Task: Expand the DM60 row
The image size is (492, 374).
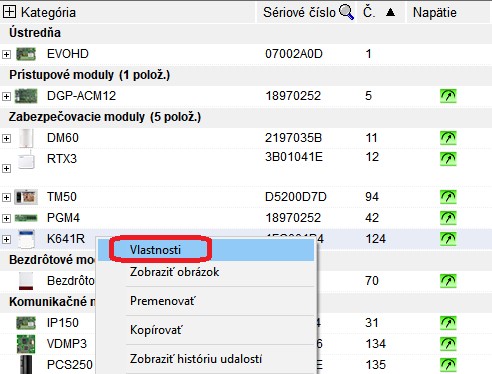Action: pos(6,138)
